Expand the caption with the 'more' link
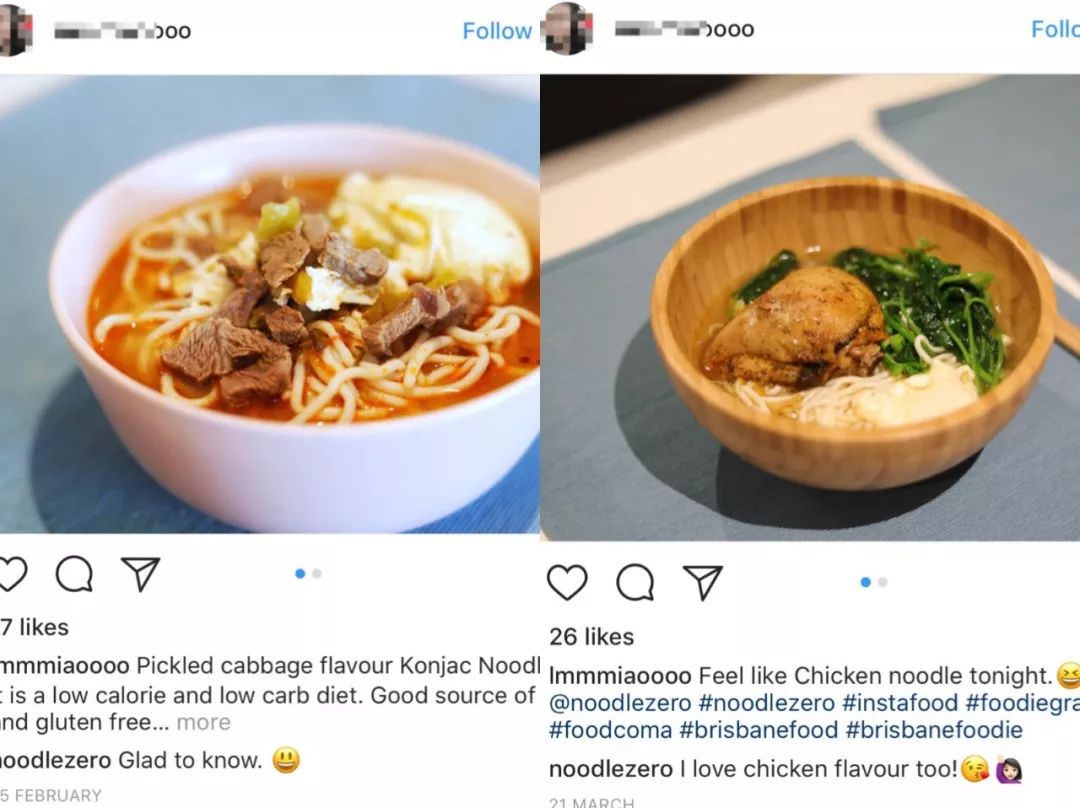 203,722
